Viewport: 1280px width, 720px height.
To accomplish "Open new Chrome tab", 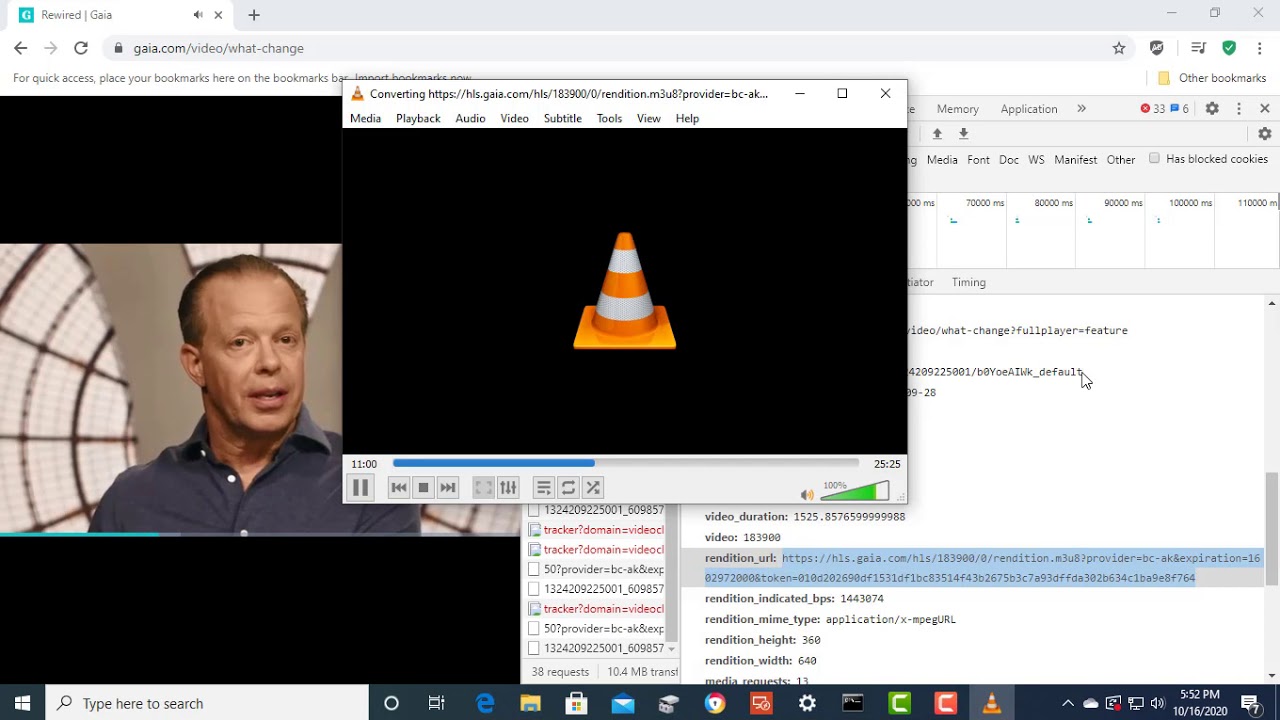I will click(x=254, y=15).
